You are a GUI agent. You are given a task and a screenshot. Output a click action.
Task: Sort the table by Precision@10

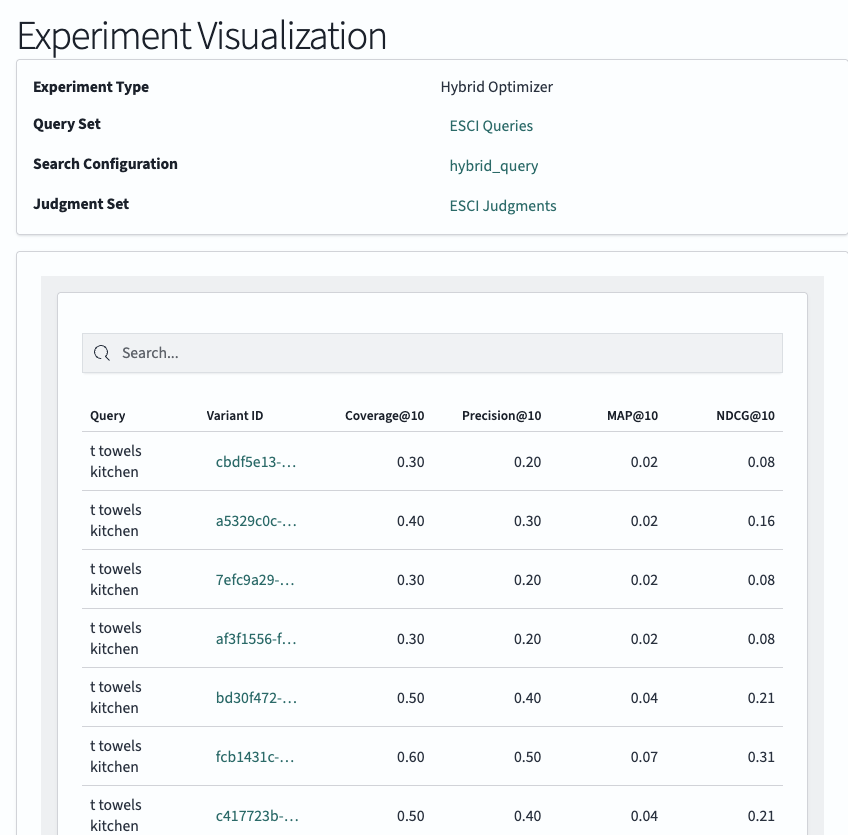point(501,416)
